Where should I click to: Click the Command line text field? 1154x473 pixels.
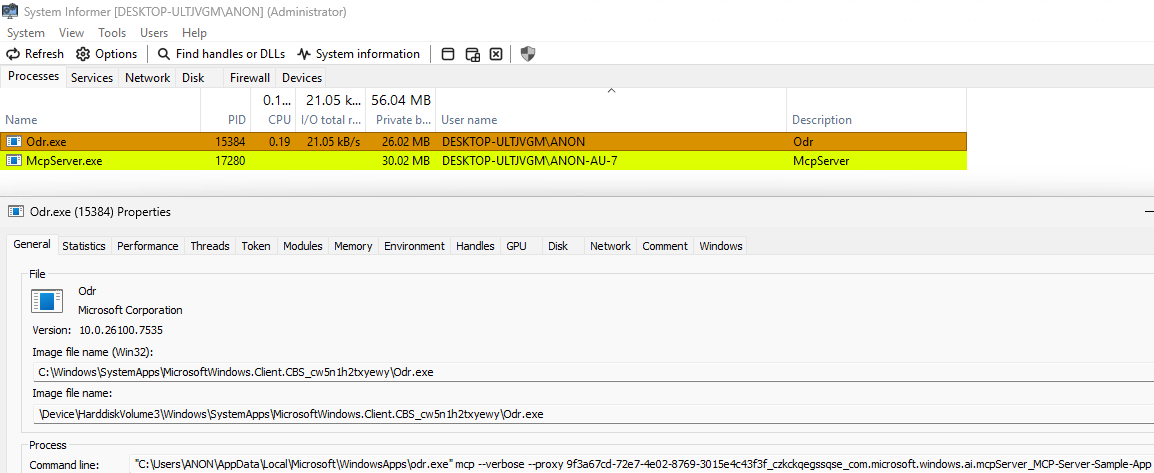[642, 465]
